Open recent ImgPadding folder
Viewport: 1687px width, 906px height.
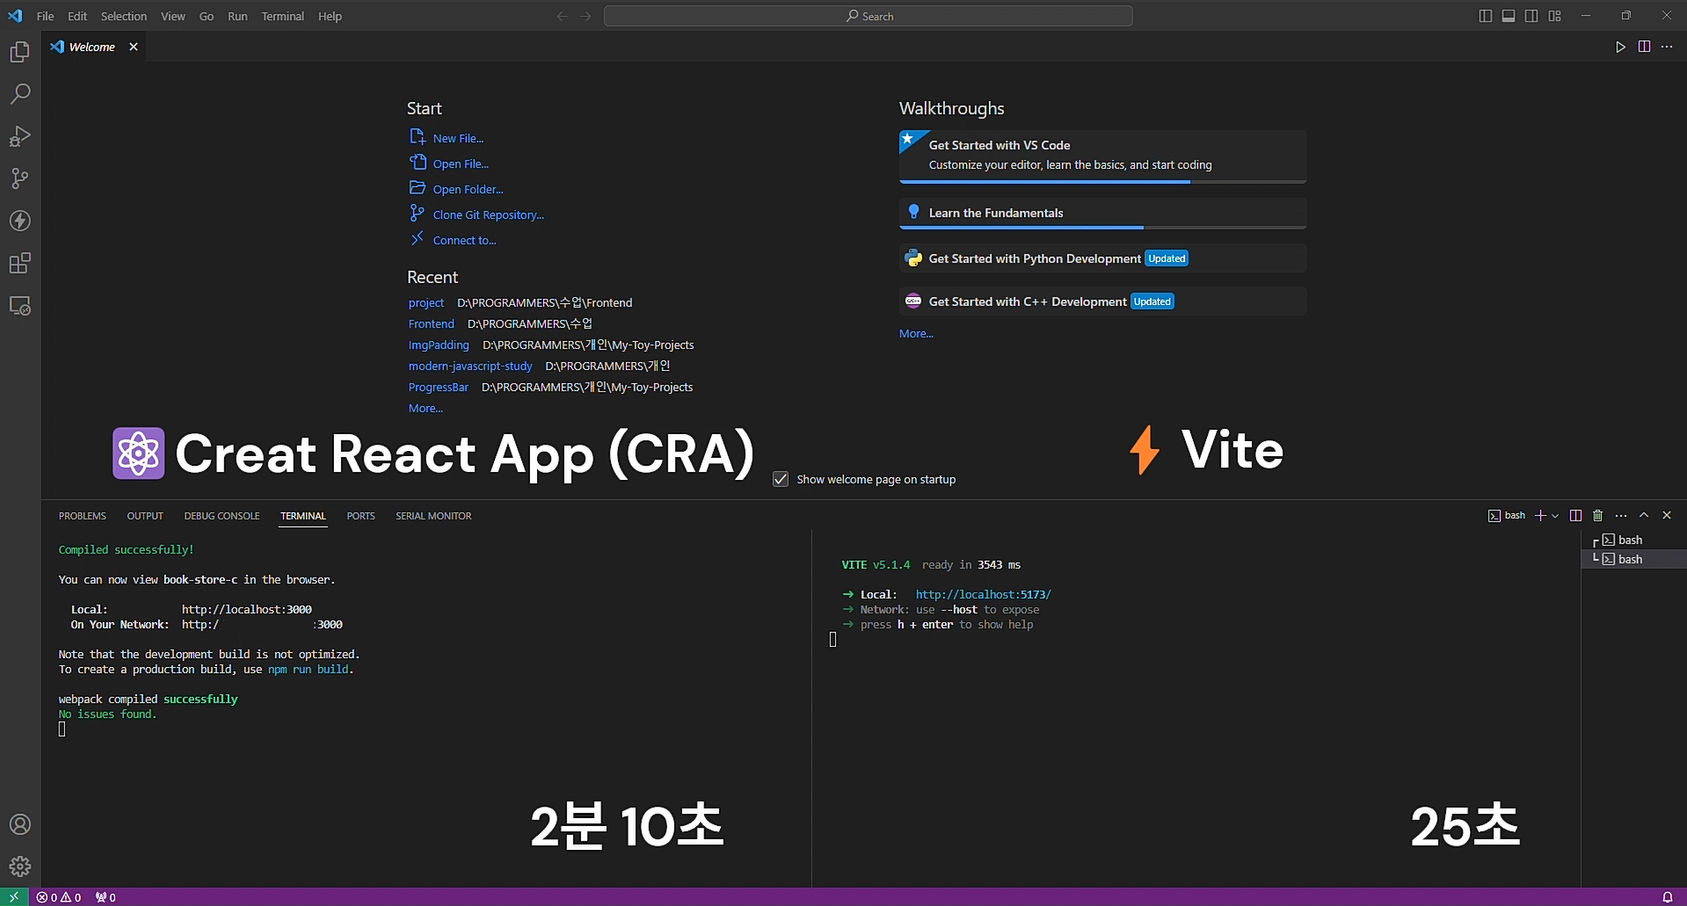tap(438, 345)
